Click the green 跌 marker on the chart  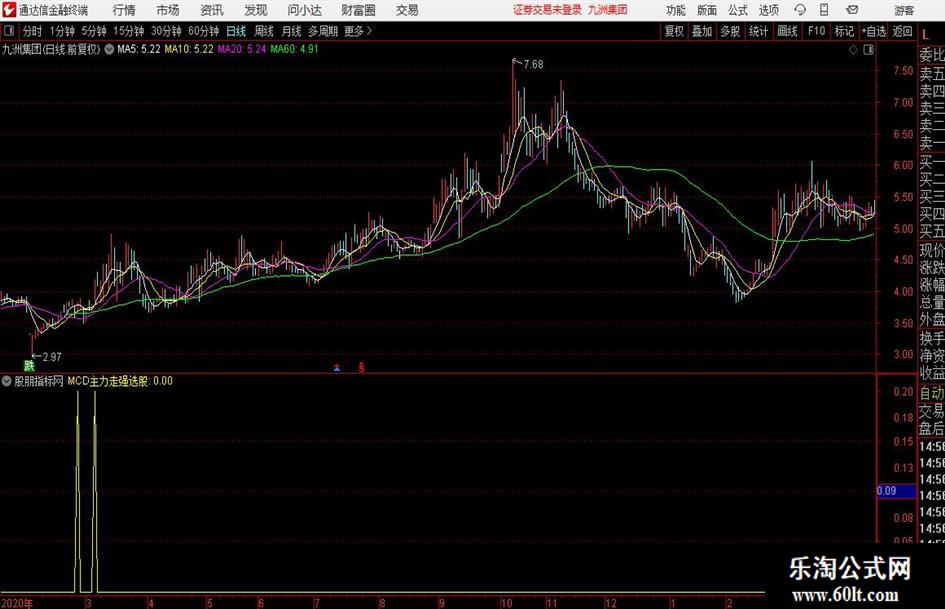(29, 365)
